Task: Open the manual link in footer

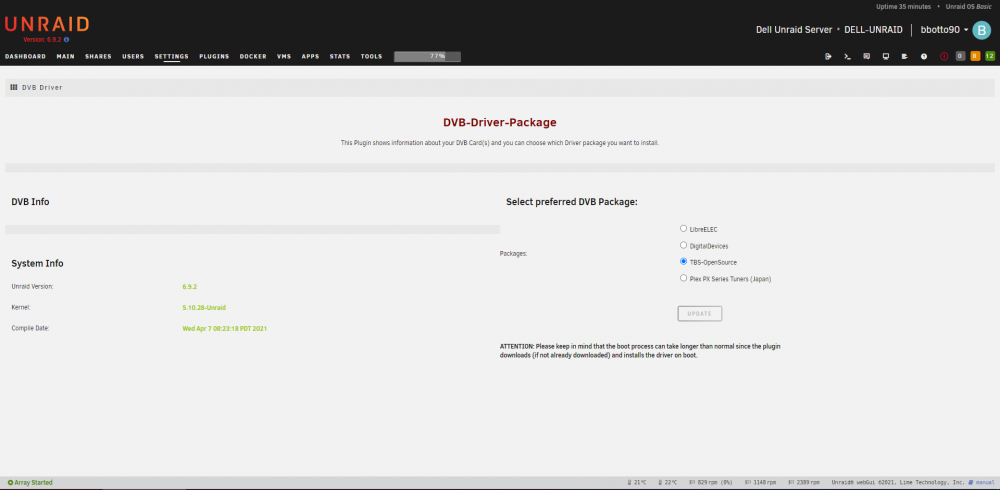Action: [x=985, y=482]
